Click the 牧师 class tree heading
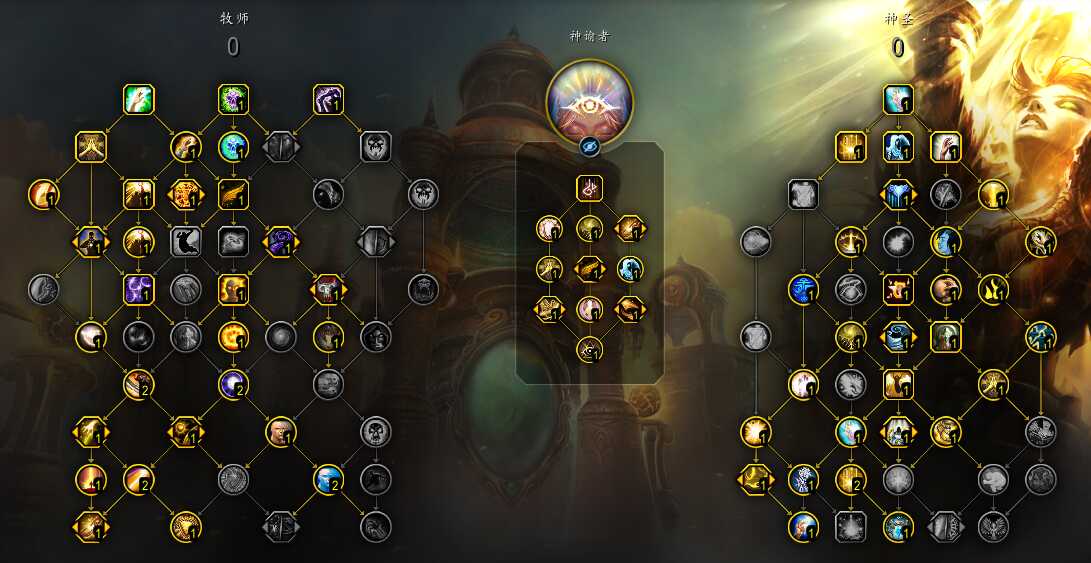The width and height of the screenshot is (1091, 563). click(234, 19)
